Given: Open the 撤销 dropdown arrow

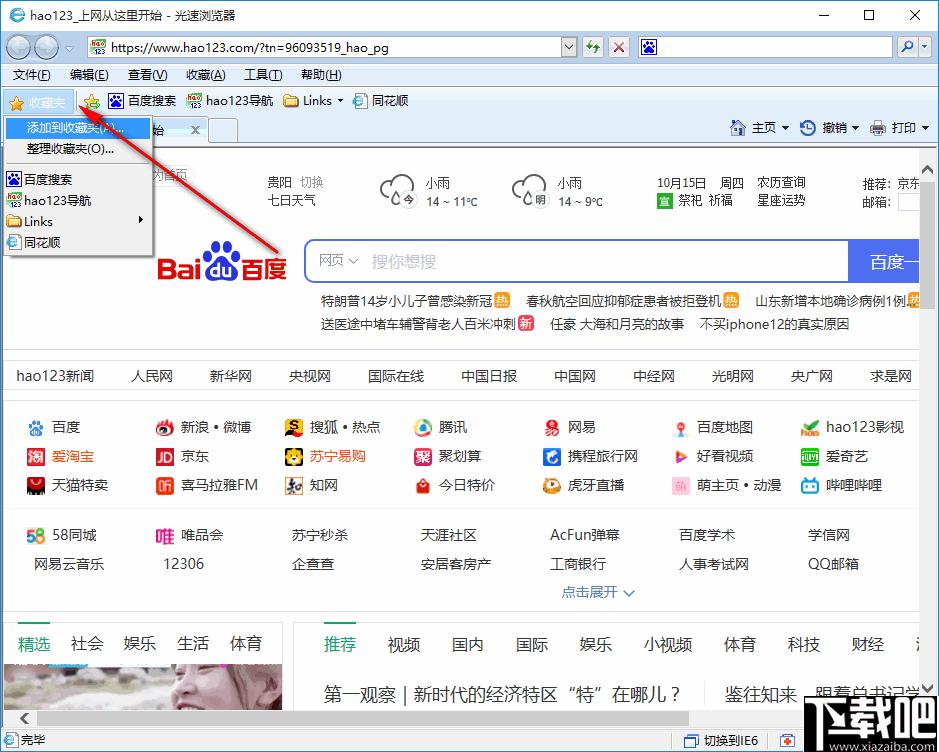Looking at the screenshot, I should [855, 128].
